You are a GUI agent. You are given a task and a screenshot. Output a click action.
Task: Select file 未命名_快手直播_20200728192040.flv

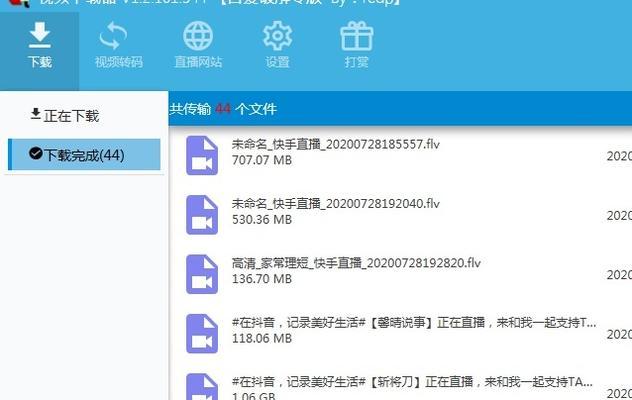click(x=335, y=204)
